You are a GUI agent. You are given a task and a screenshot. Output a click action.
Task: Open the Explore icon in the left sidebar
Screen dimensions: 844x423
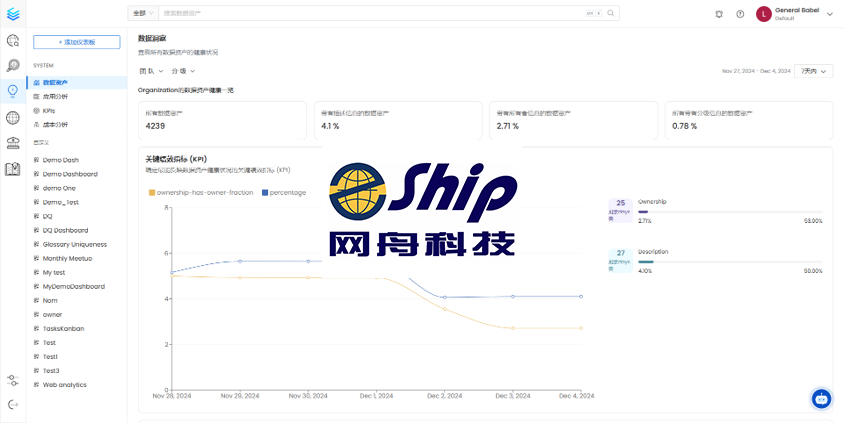pyautogui.click(x=13, y=41)
